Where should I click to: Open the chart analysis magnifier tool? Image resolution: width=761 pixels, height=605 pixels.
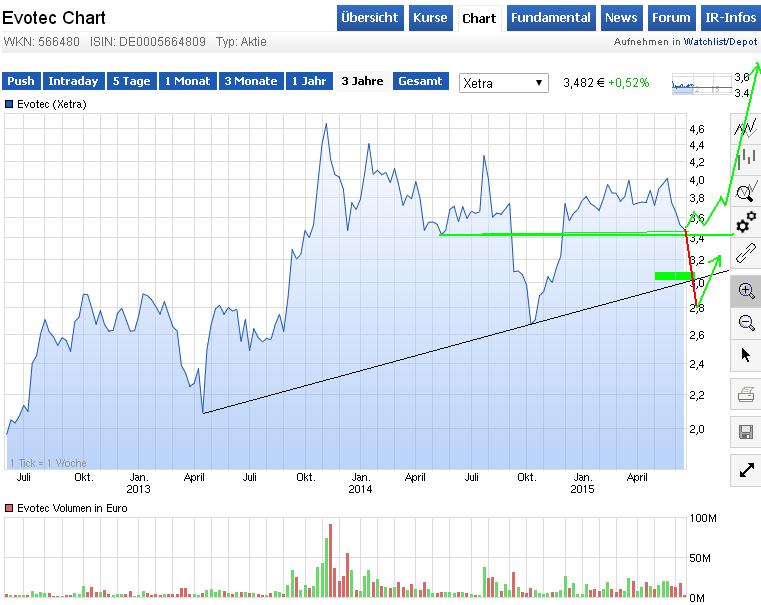click(745, 193)
